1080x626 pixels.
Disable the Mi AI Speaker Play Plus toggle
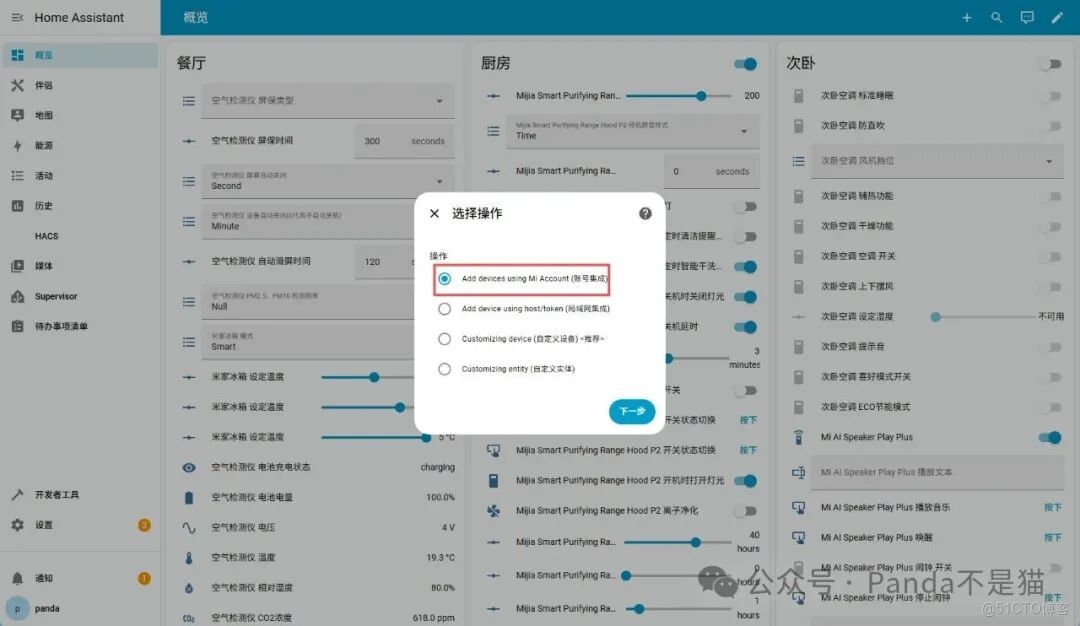[x=1049, y=437]
